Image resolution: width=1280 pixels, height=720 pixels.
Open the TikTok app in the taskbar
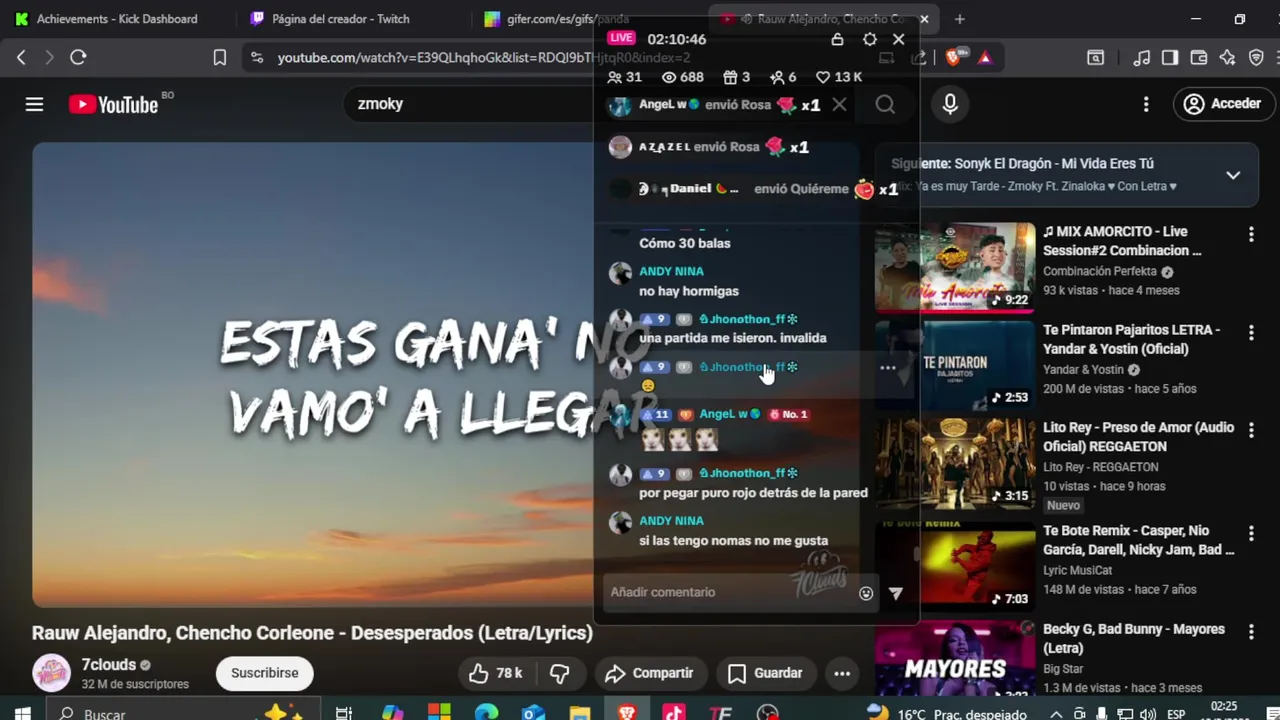point(674,714)
